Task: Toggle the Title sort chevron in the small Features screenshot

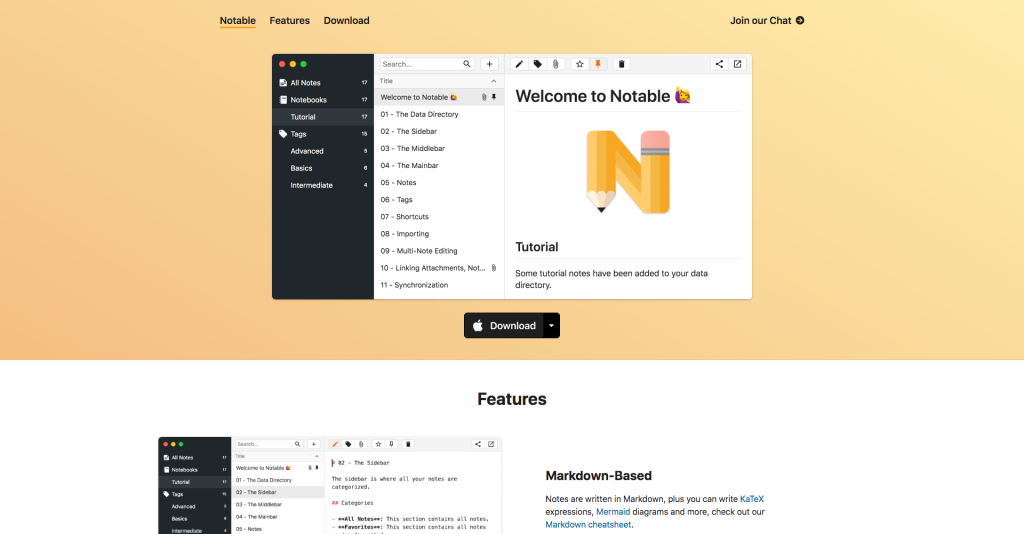Action: (317, 456)
